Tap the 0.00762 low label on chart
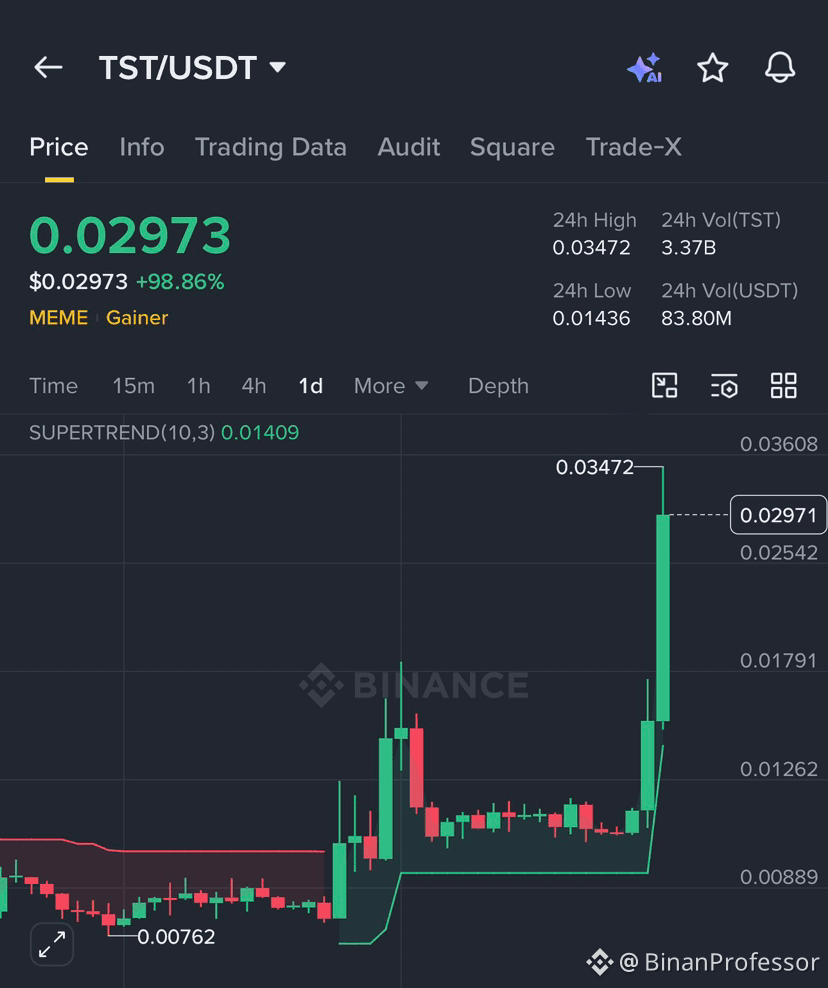828x988 pixels. point(176,937)
